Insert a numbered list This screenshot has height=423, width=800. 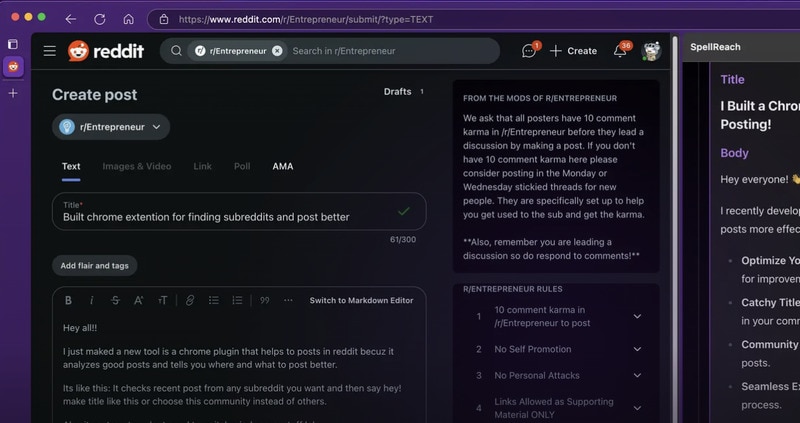[237, 300]
